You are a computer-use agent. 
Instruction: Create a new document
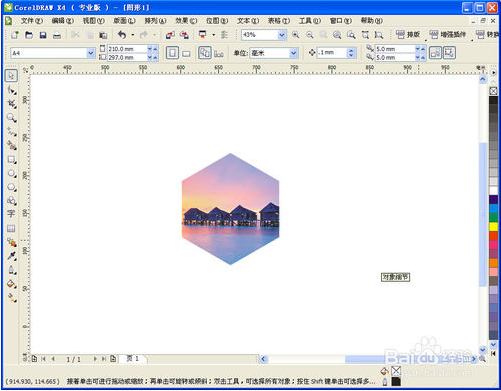[15, 35]
